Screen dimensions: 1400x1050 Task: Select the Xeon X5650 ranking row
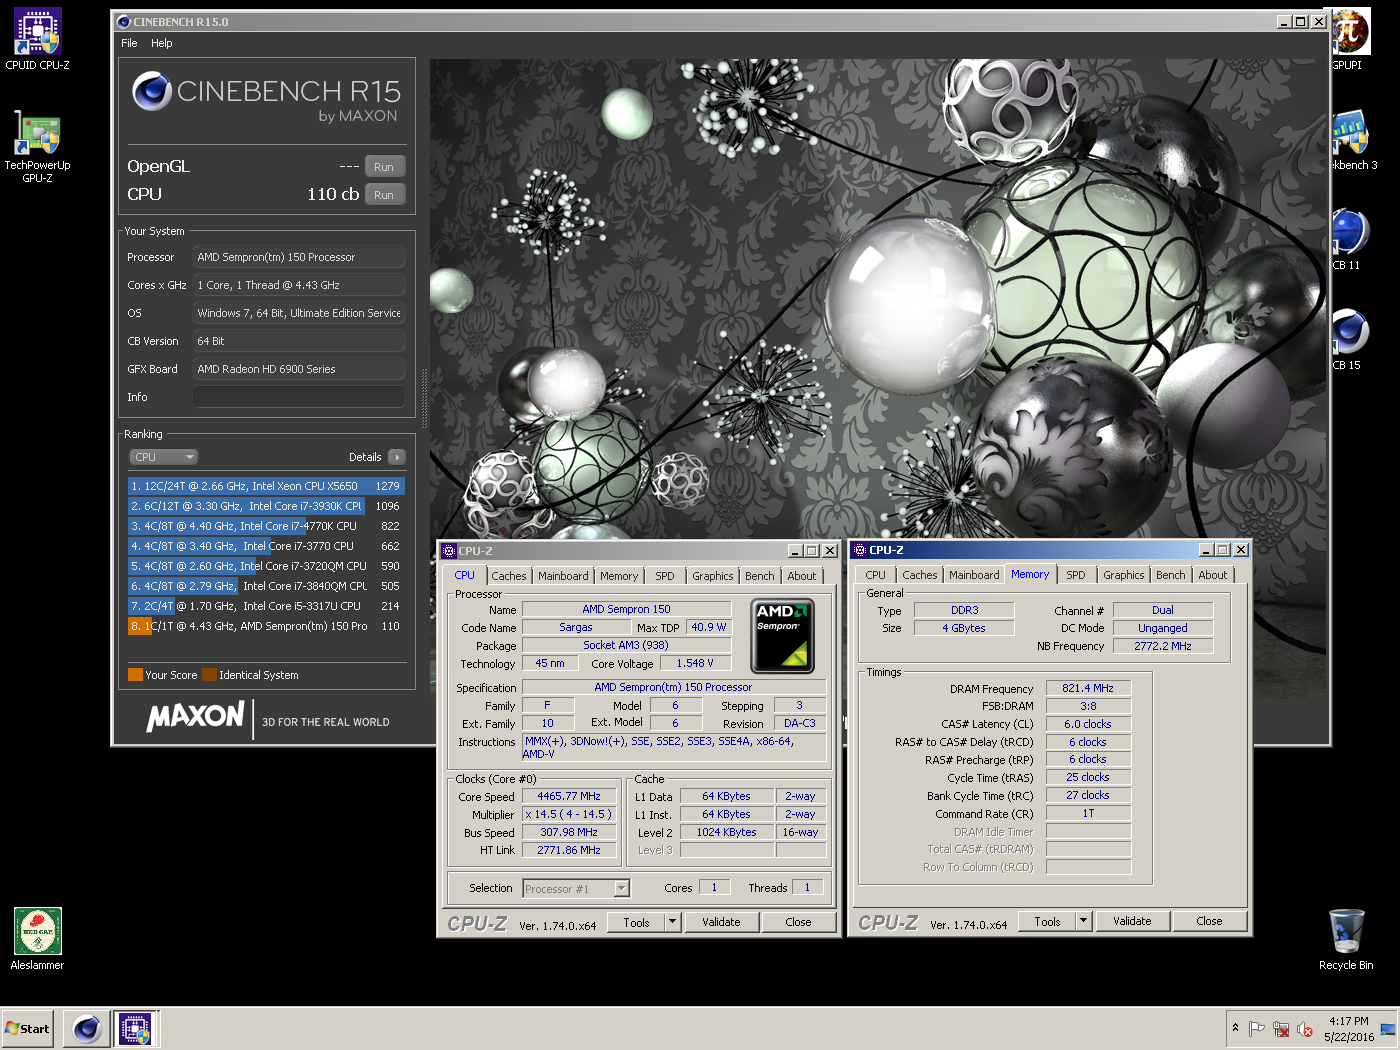[x=266, y=486]
